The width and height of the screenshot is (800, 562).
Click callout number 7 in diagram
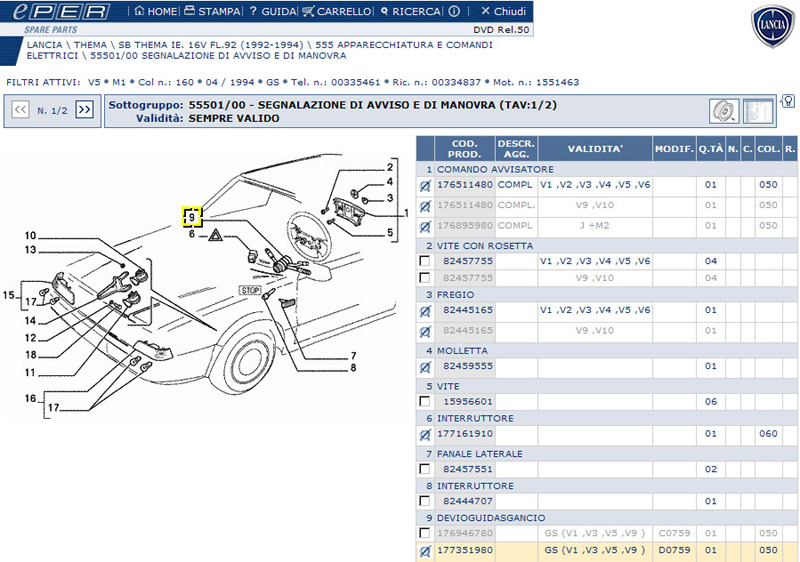[x=353, y=356]
